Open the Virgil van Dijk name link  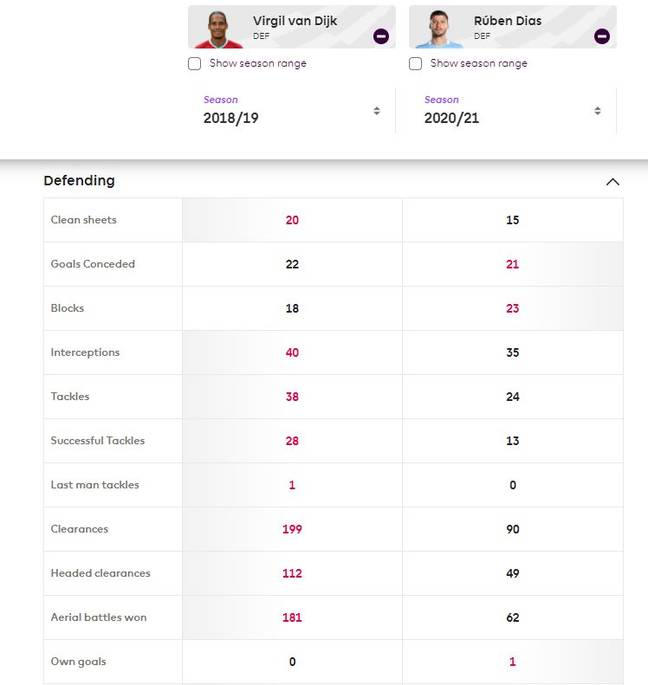pos(295,21)
